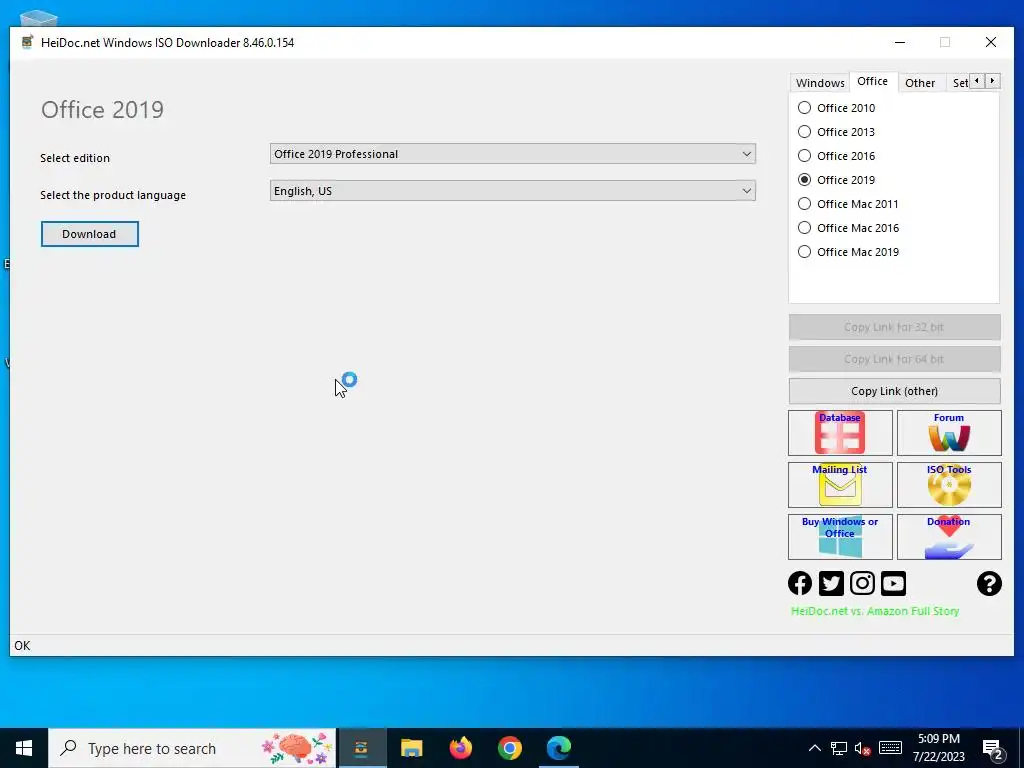Open the Forum icon button
Viewport: 1024px width, 768px height.
pyautogui.click(x=949, y=432)
